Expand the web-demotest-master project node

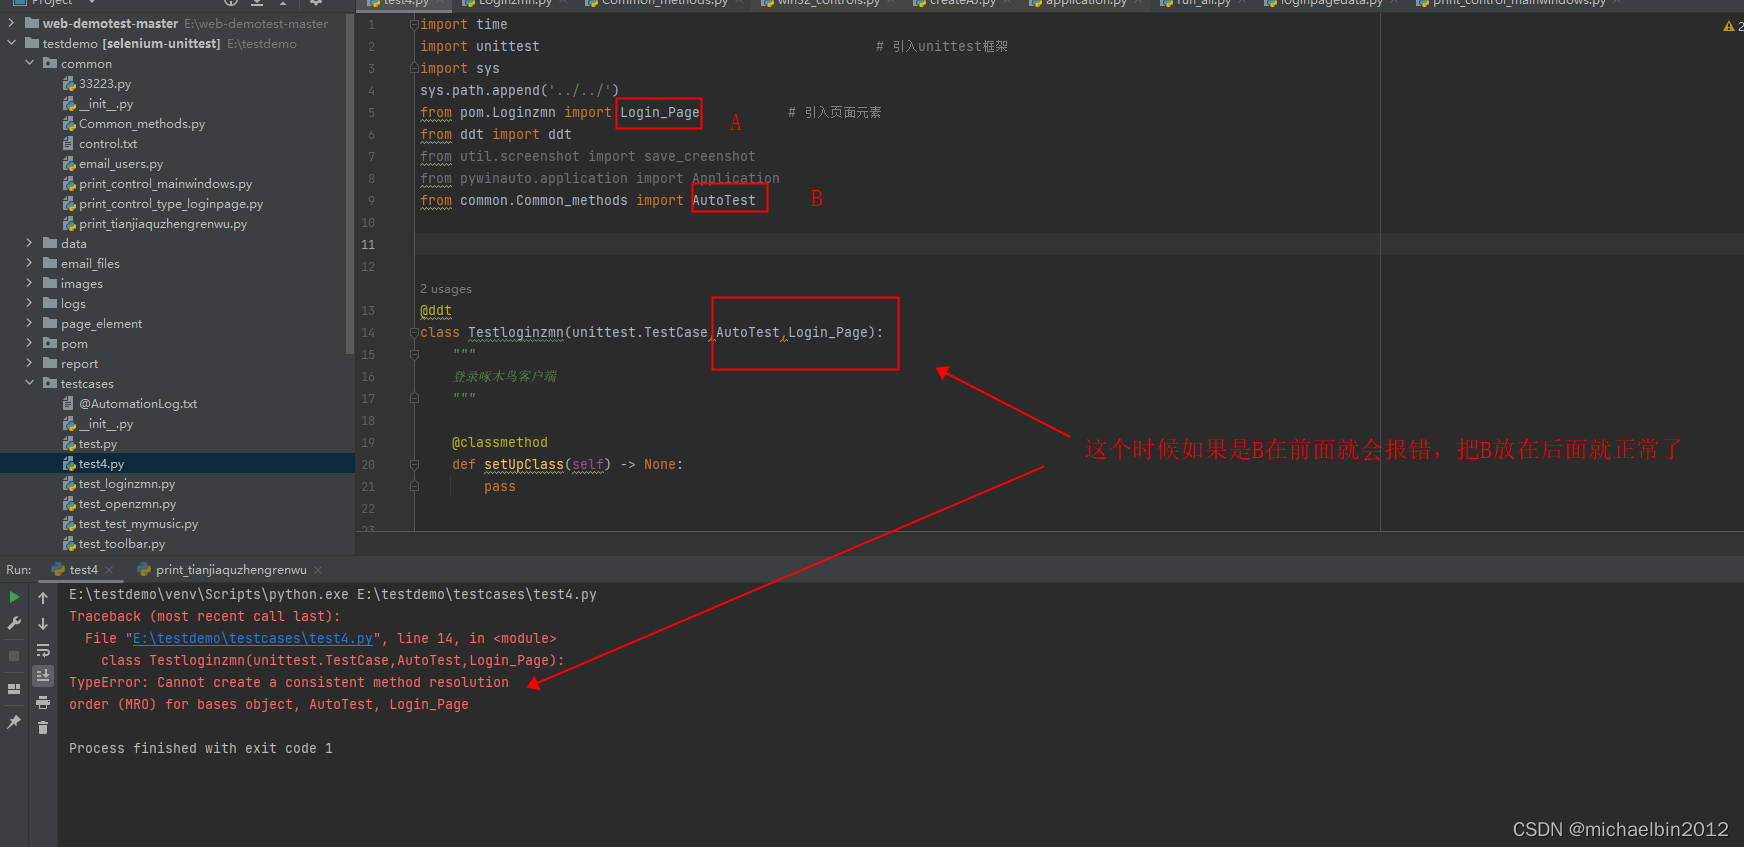11,23
